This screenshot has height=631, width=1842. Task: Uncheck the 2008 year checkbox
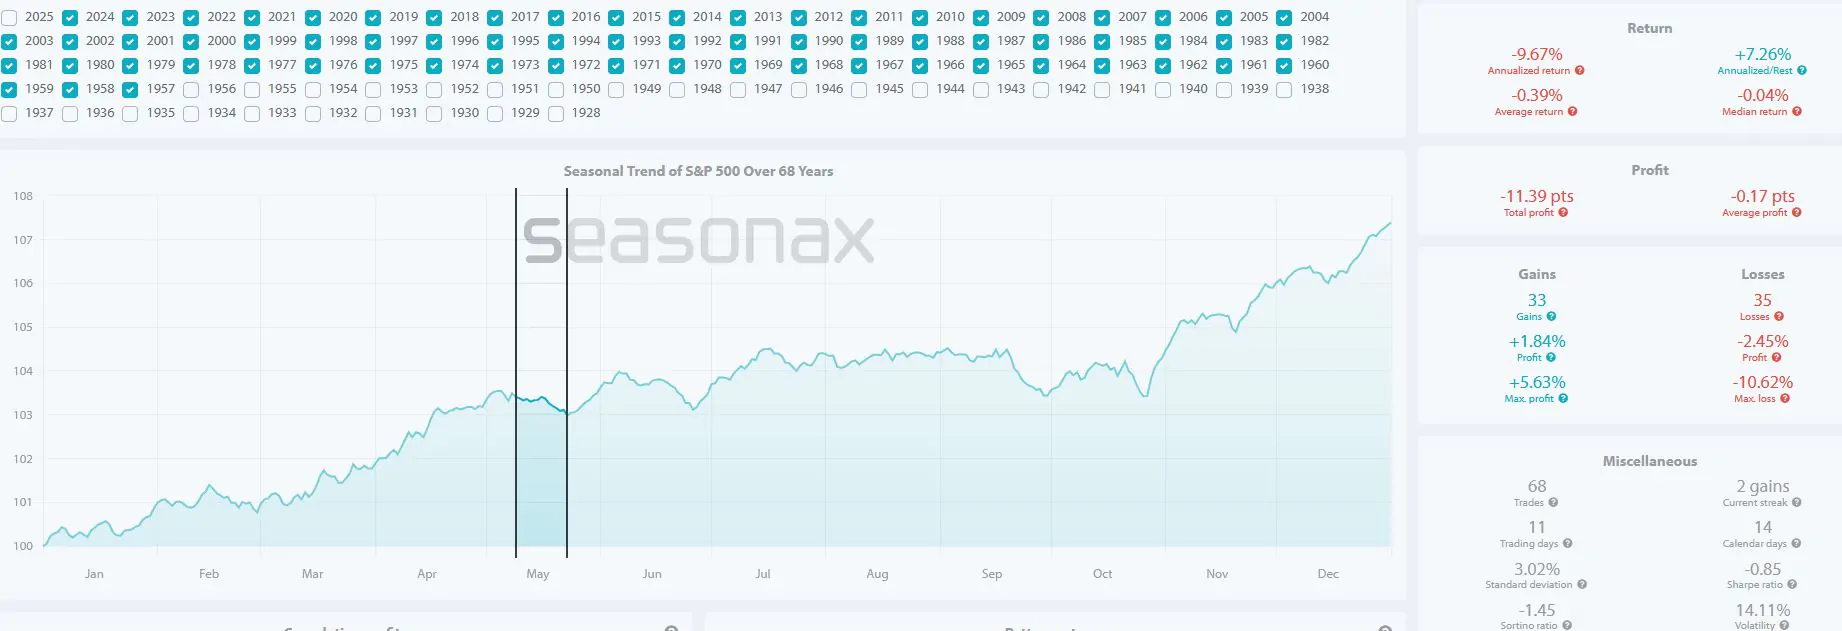click(1041, 18)
